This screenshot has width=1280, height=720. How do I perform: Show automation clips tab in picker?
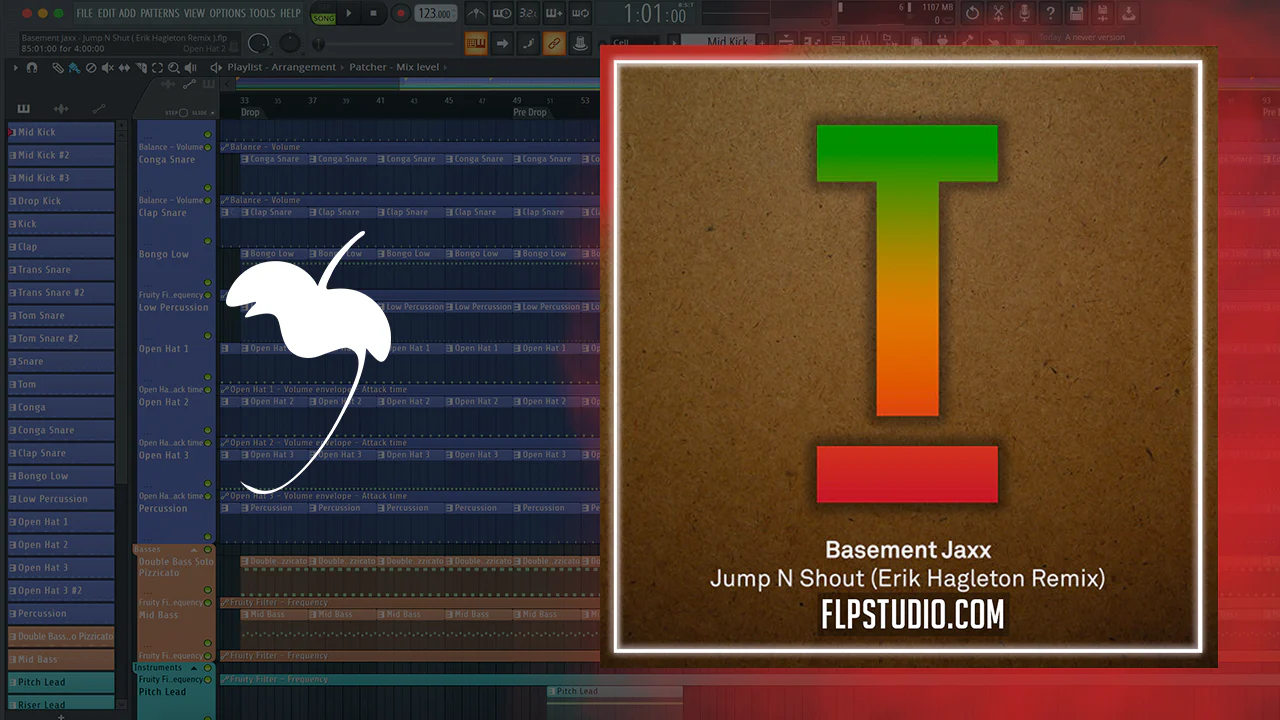99,109
